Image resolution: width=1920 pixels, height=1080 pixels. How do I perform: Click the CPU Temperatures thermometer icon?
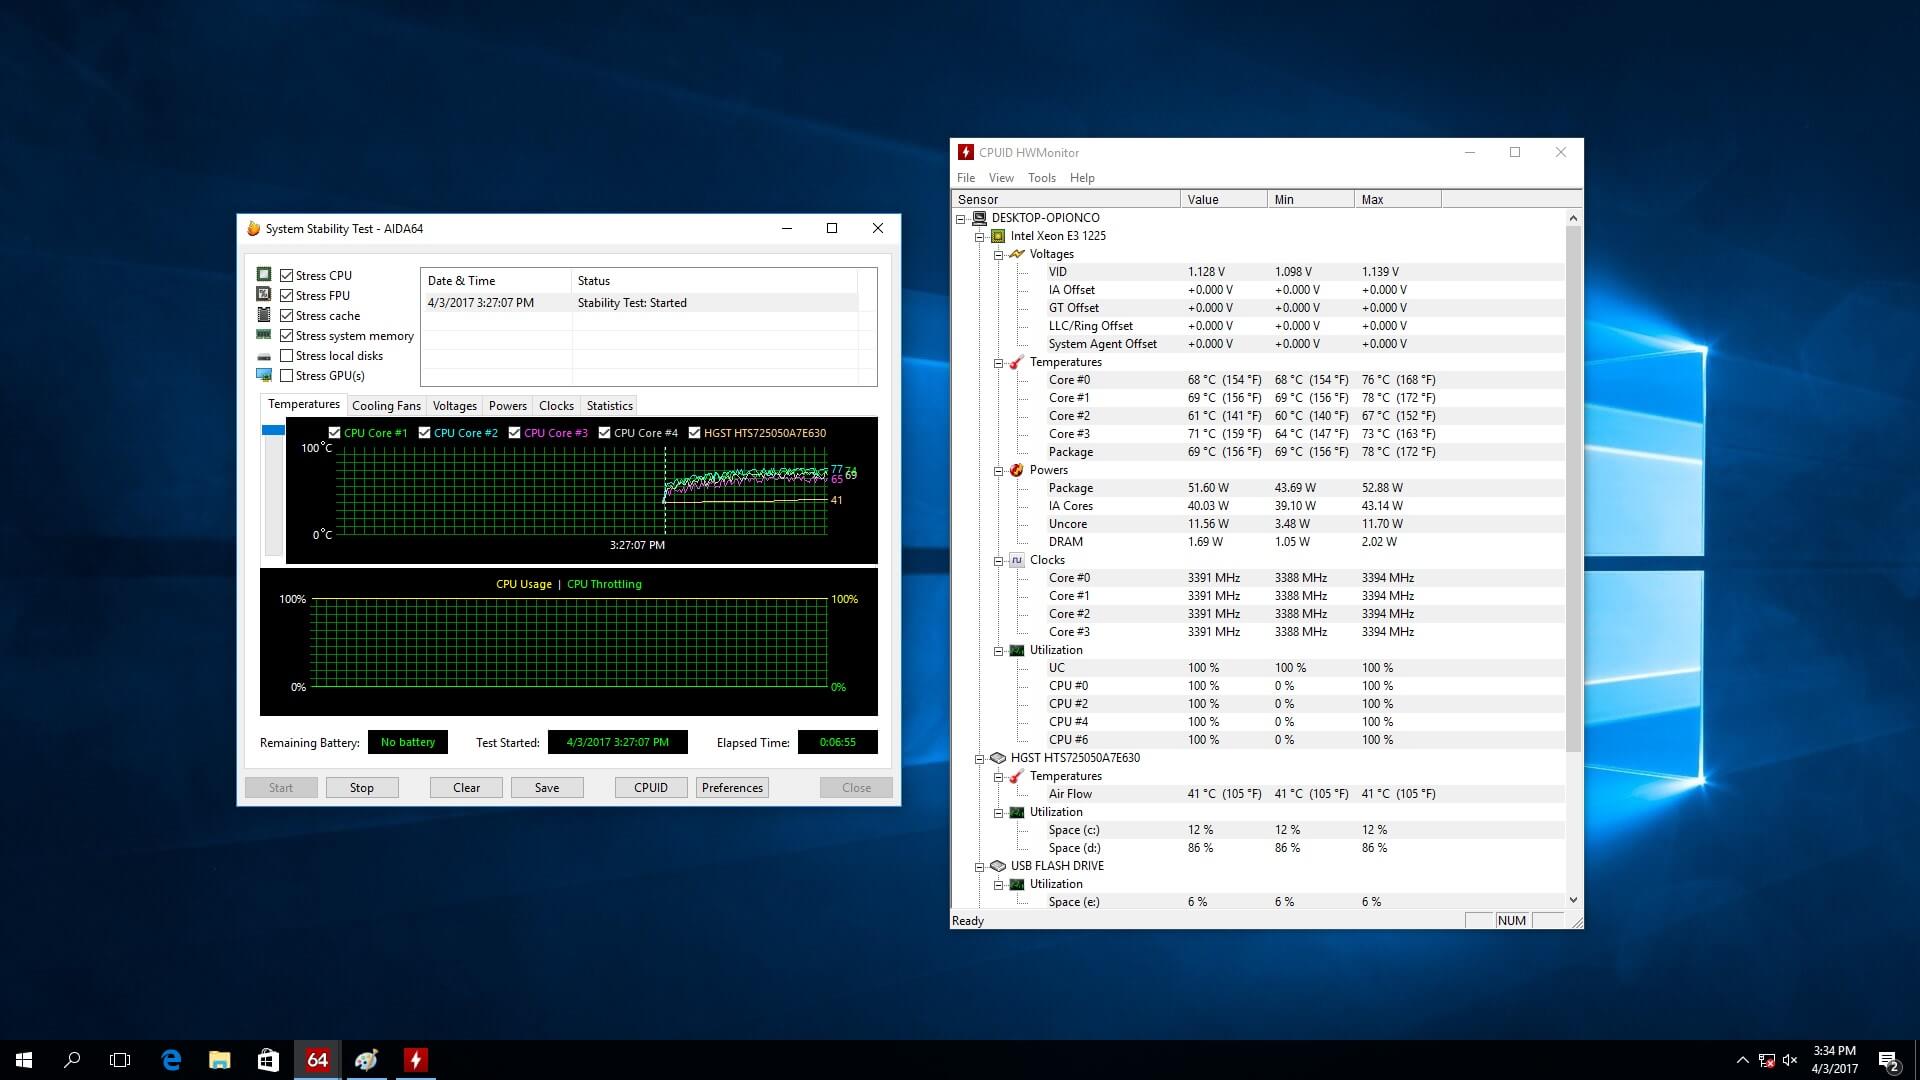click(x=1017, y=362)
